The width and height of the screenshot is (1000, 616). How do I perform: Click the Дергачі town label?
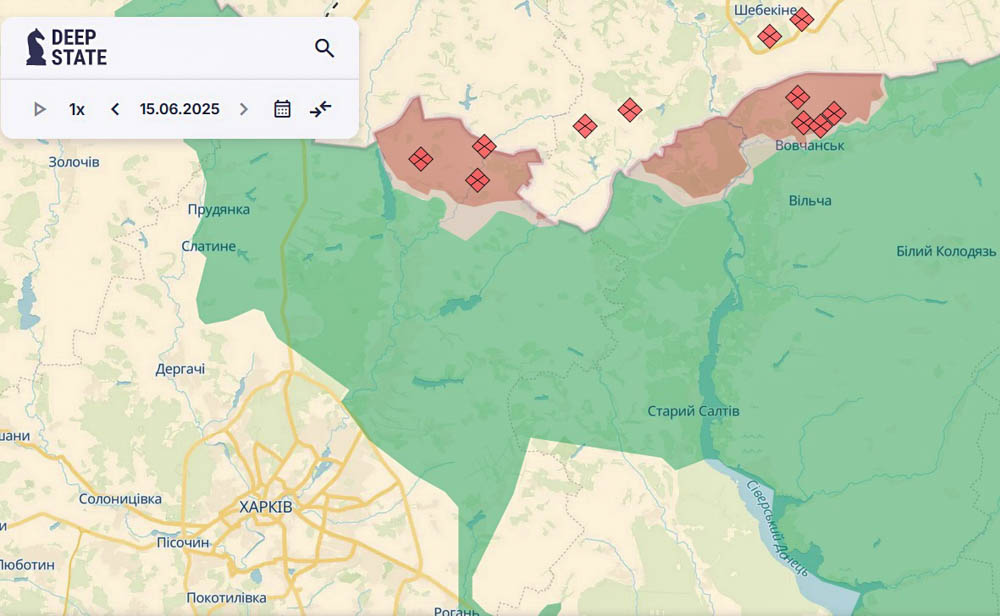coord(180,369)
